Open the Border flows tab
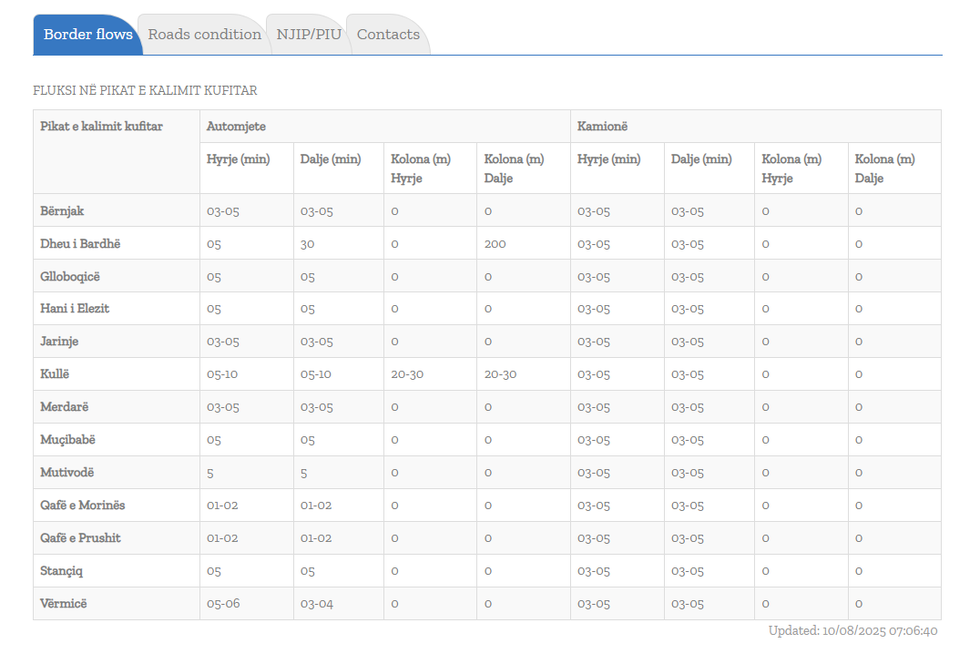The width and height of the screenshot is (980, 654). pos(88,35)
